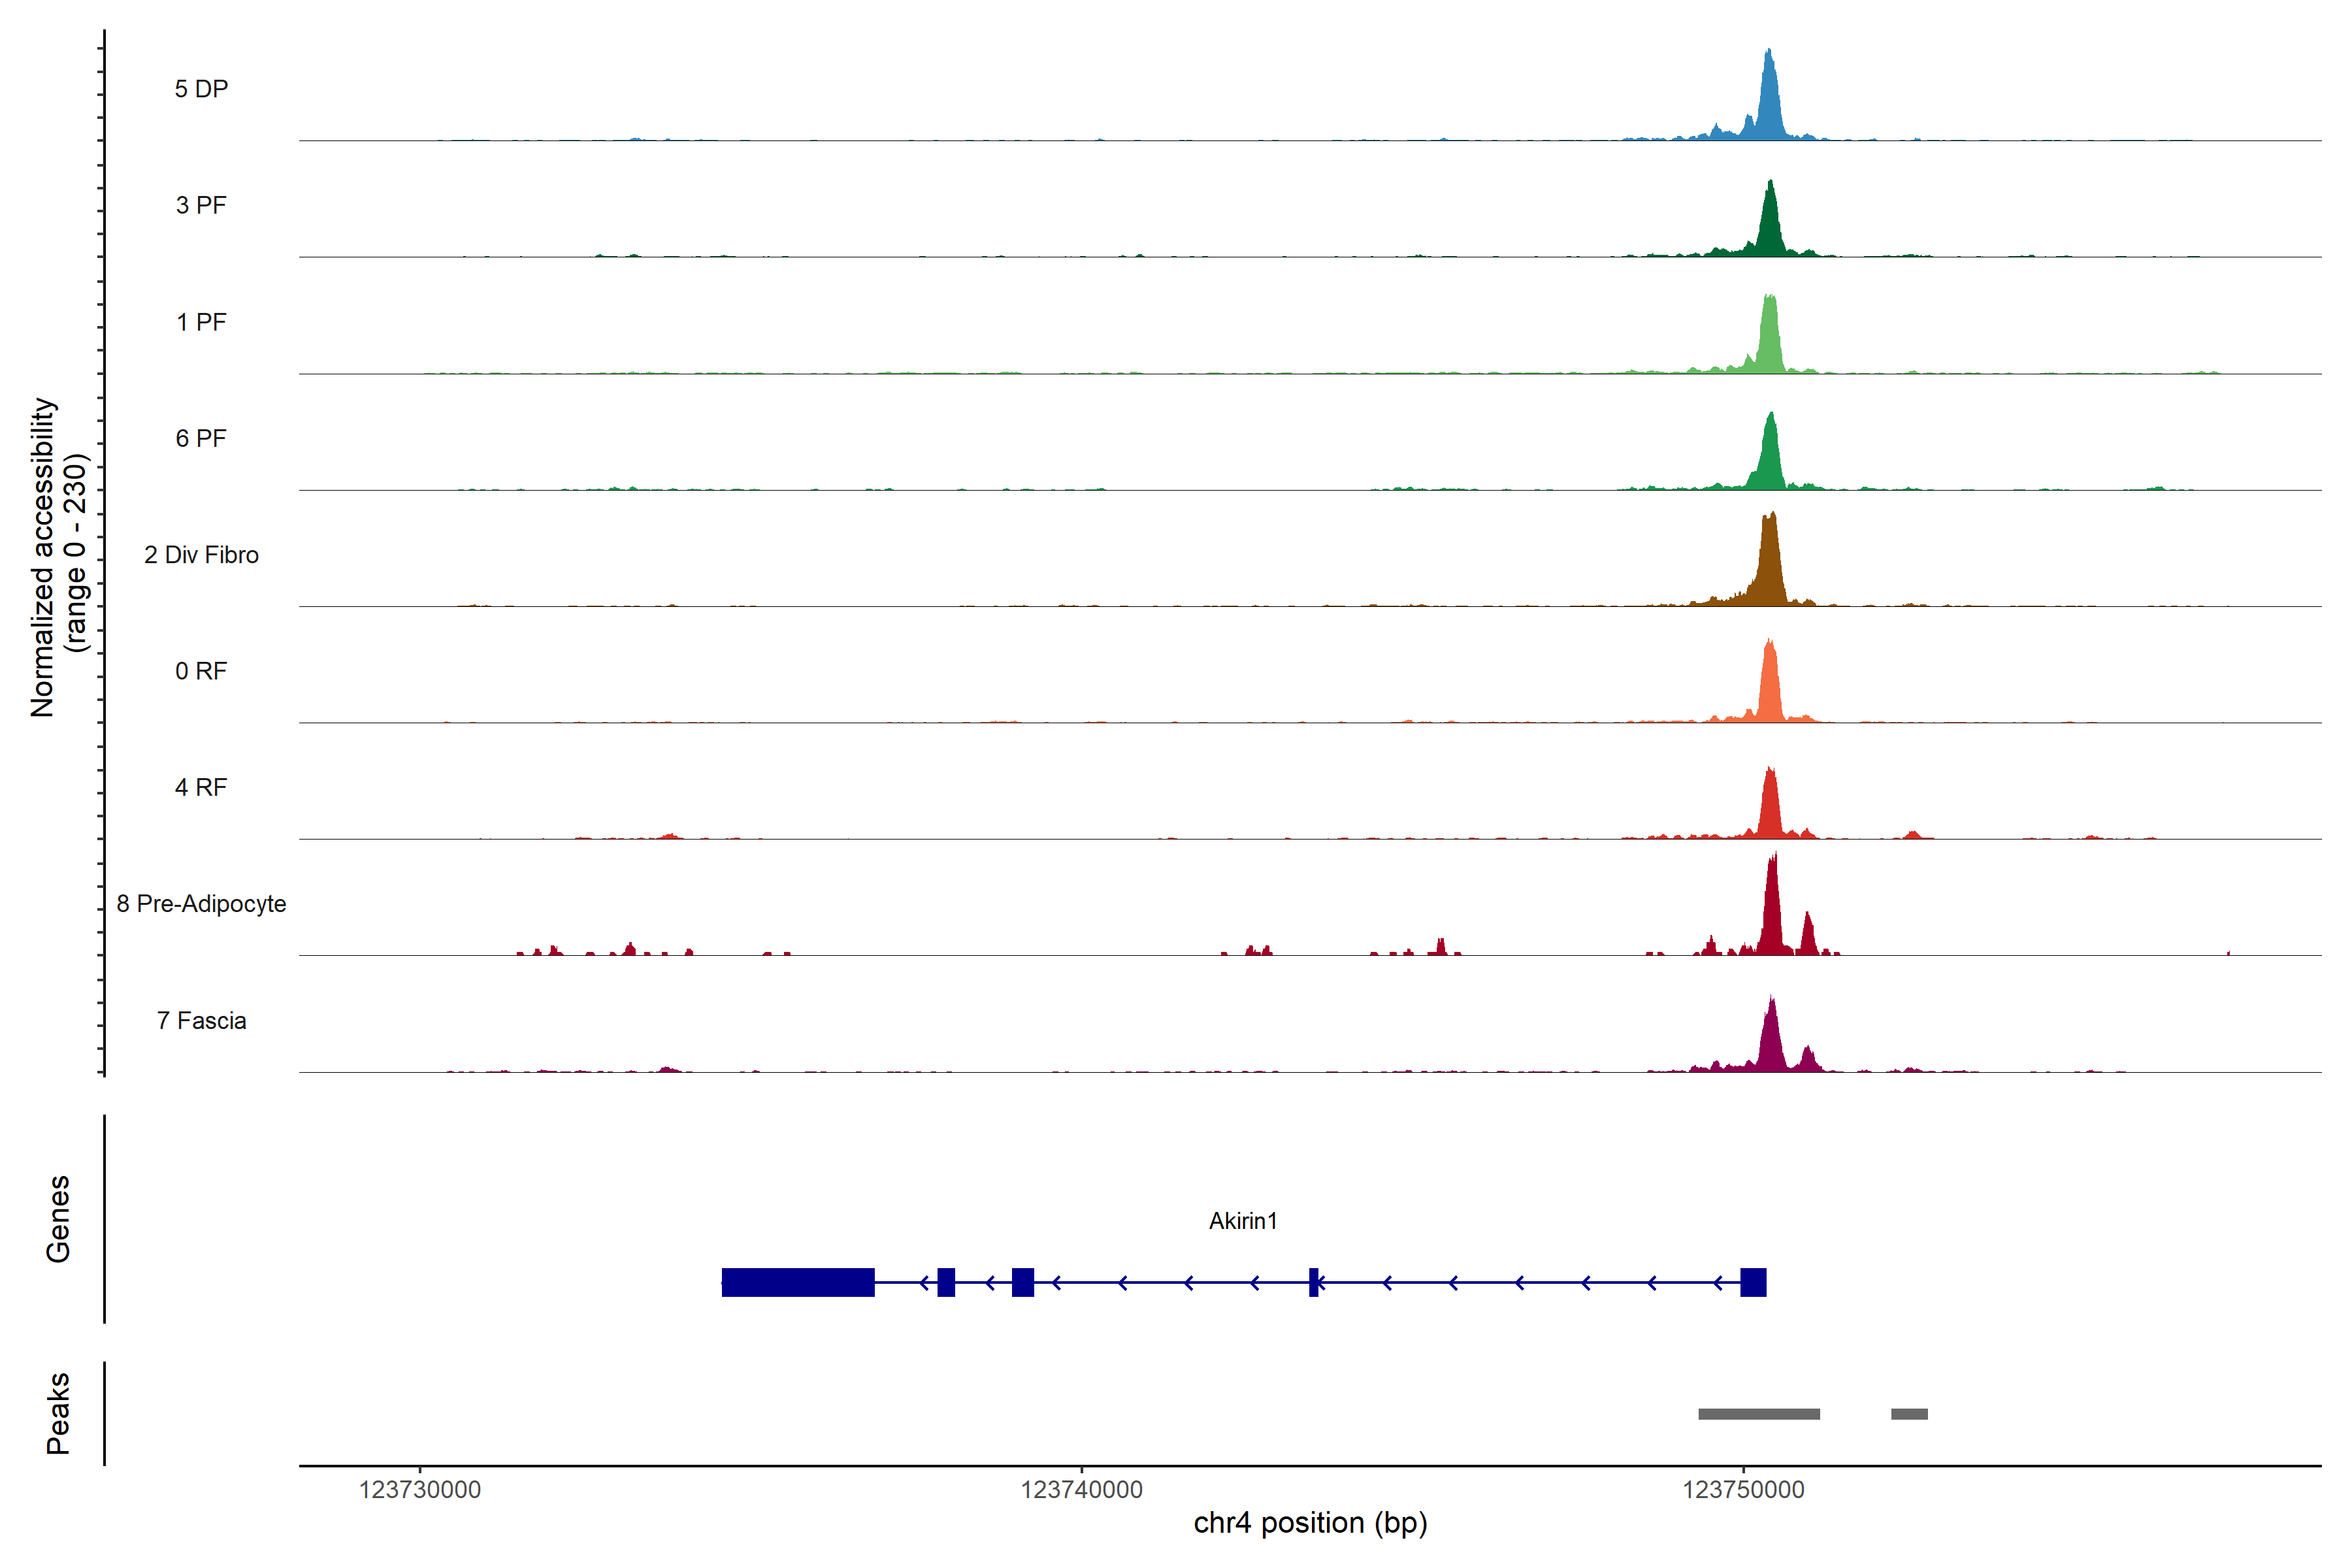
Task: Click the 8 Pre-Adipocyte track label
Action: (x=201, y=904)
